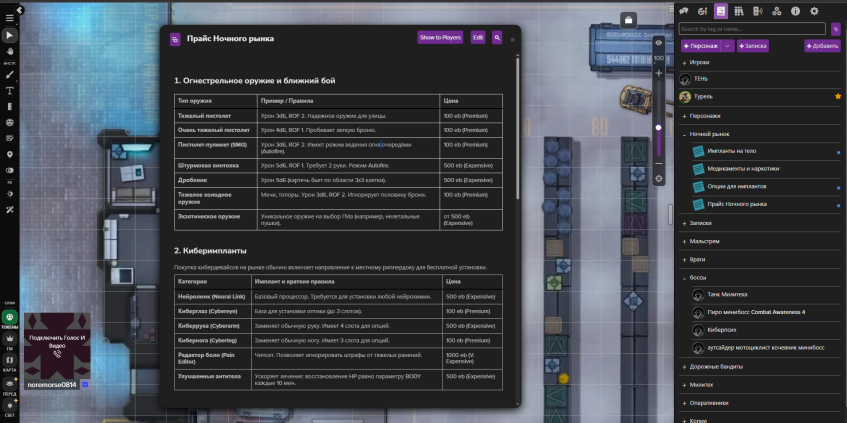Click the magnifier button in handout header
Image resolution: width=847 pixels, height=423 pixels.
click(x=497, y=38)
